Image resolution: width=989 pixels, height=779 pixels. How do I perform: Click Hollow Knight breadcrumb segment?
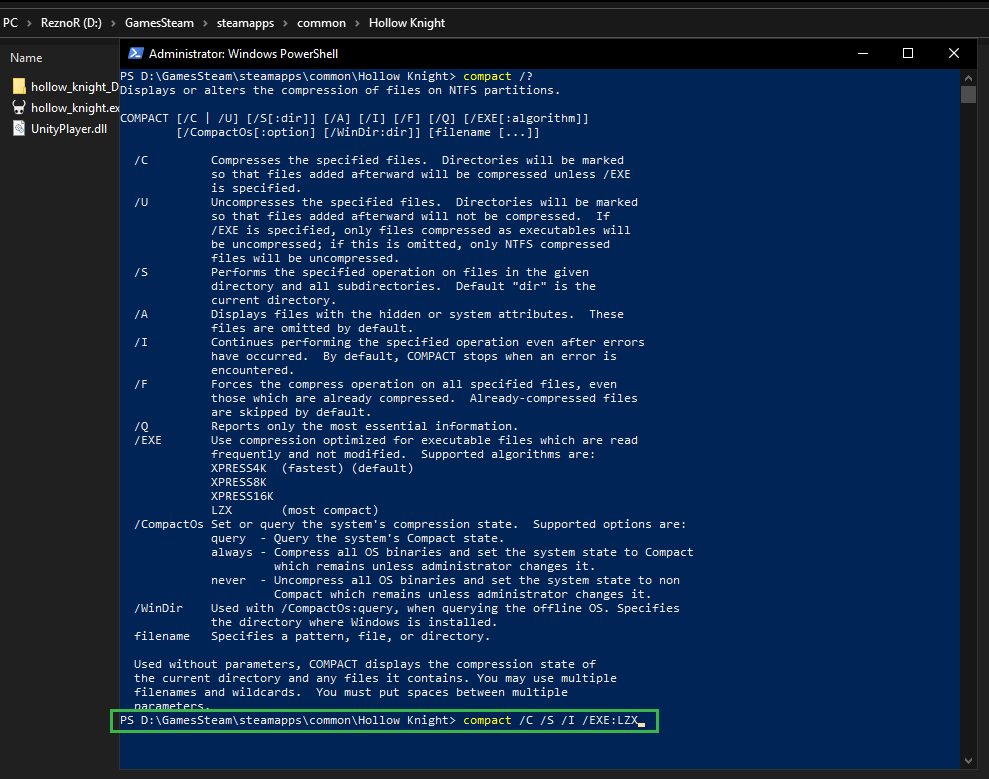pyautogui.click(x=407, y=23)
